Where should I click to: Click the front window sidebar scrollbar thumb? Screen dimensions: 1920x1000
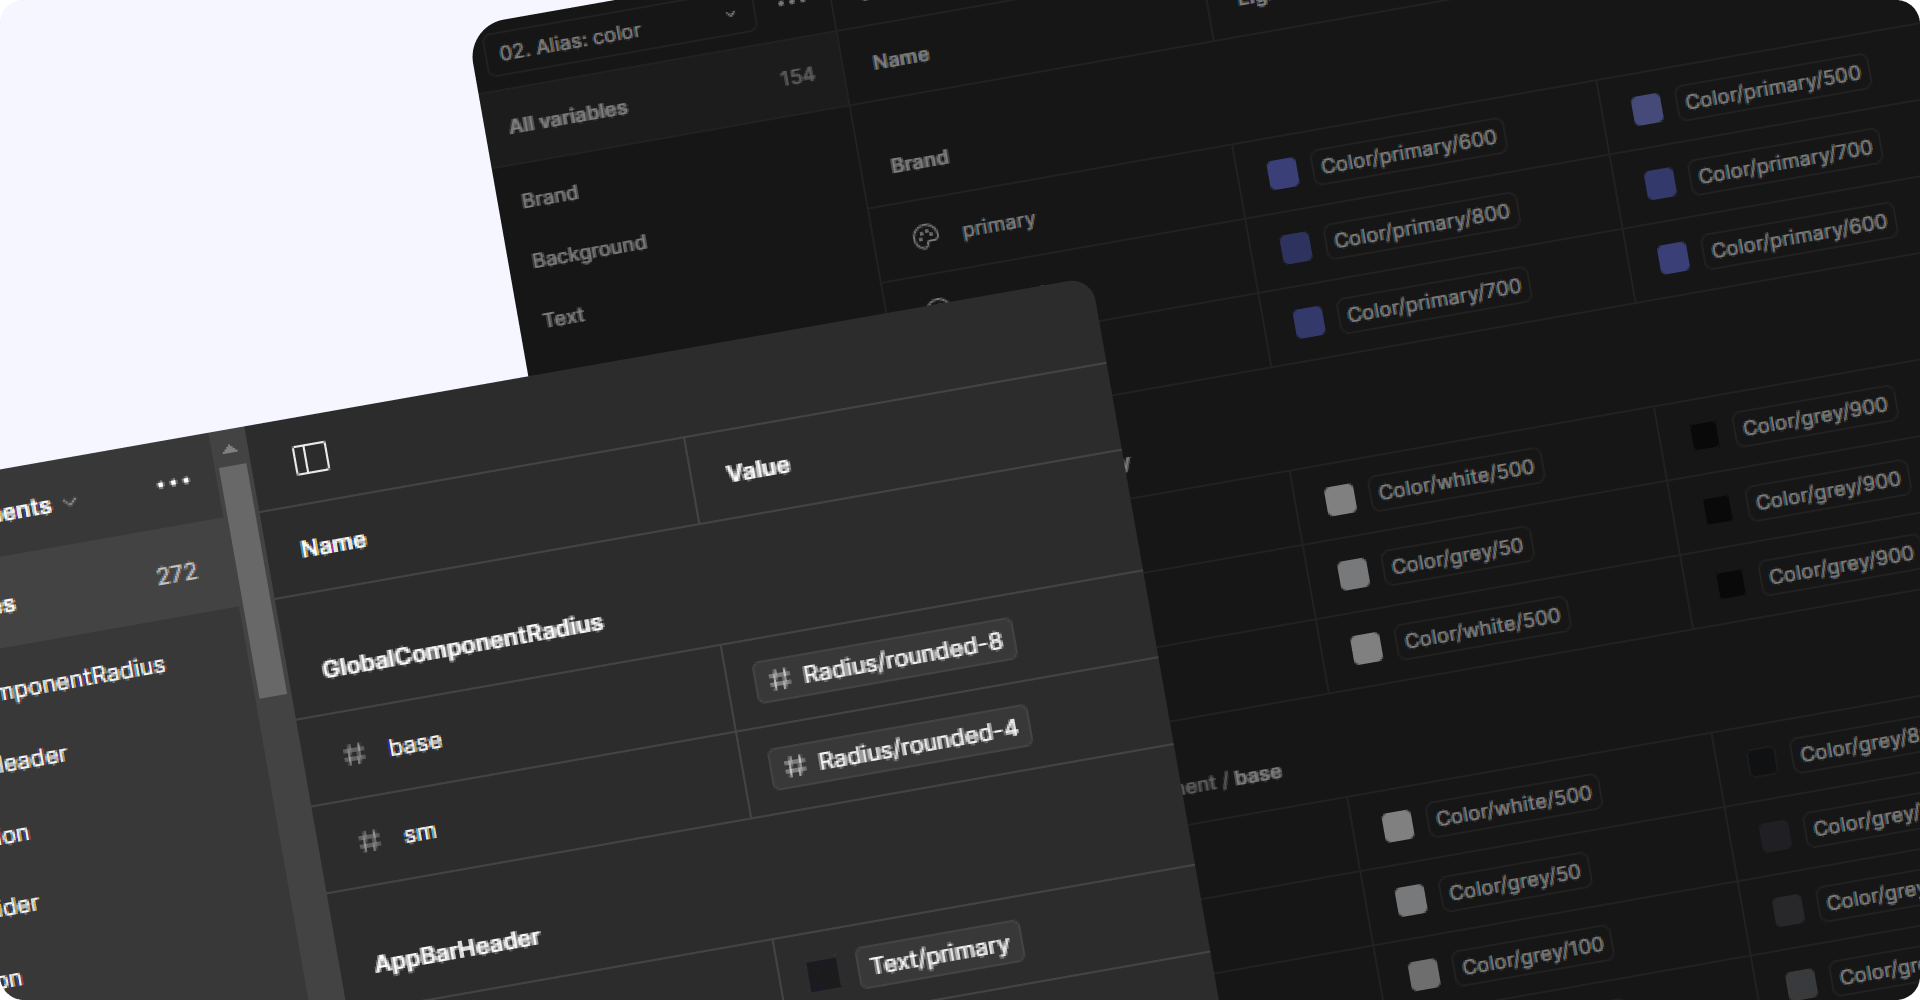pos(253,580)
